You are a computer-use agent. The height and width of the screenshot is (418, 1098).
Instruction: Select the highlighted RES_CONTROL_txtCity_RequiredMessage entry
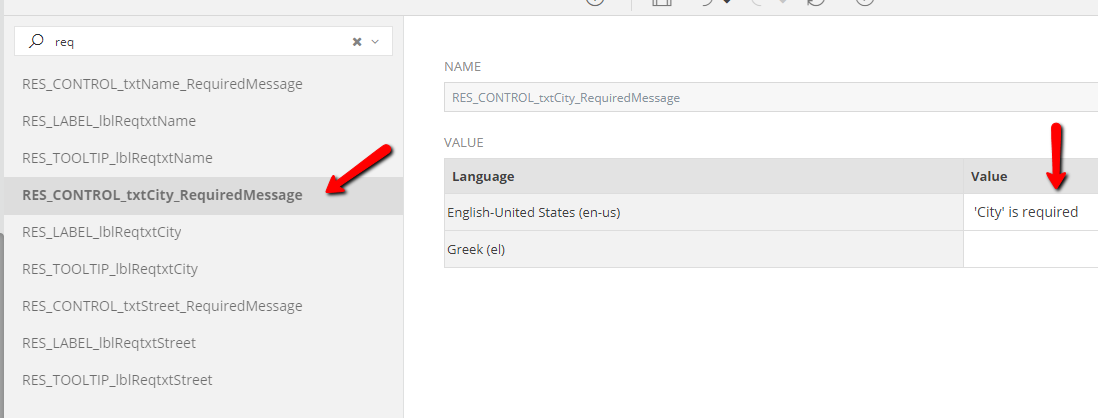tap(162, 195)
